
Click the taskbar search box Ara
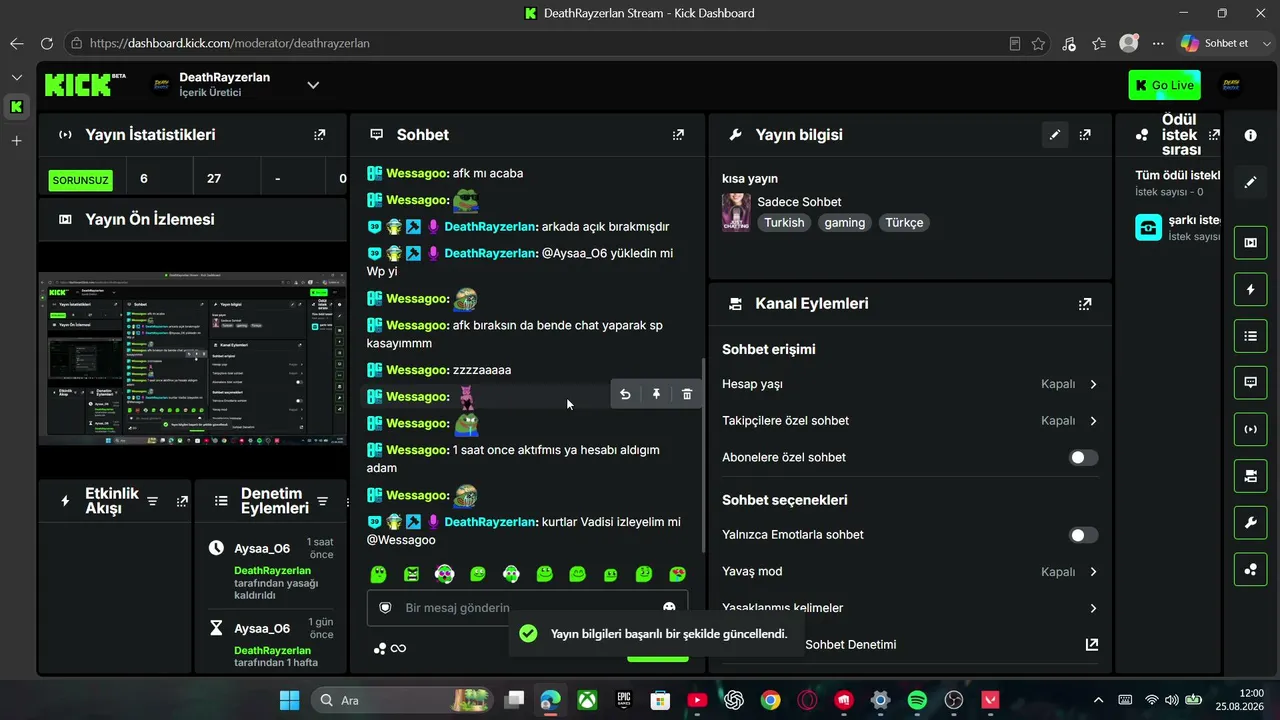pos(402,700)
